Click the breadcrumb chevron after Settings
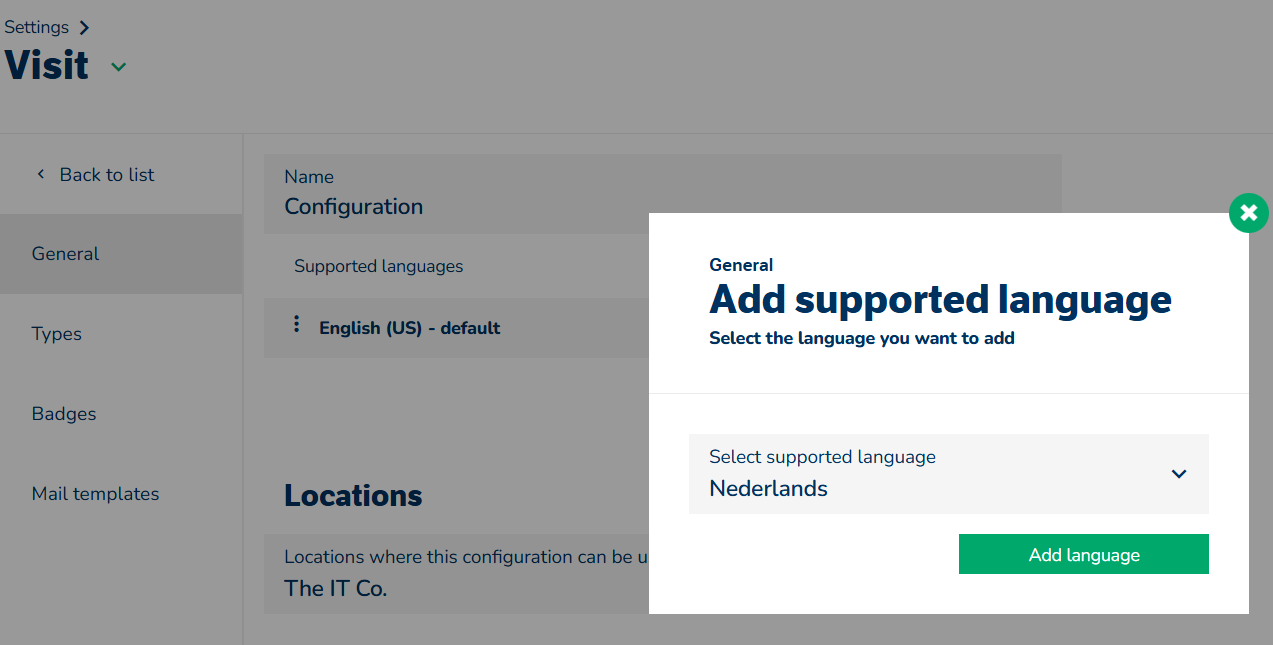 tap(84, 27)
